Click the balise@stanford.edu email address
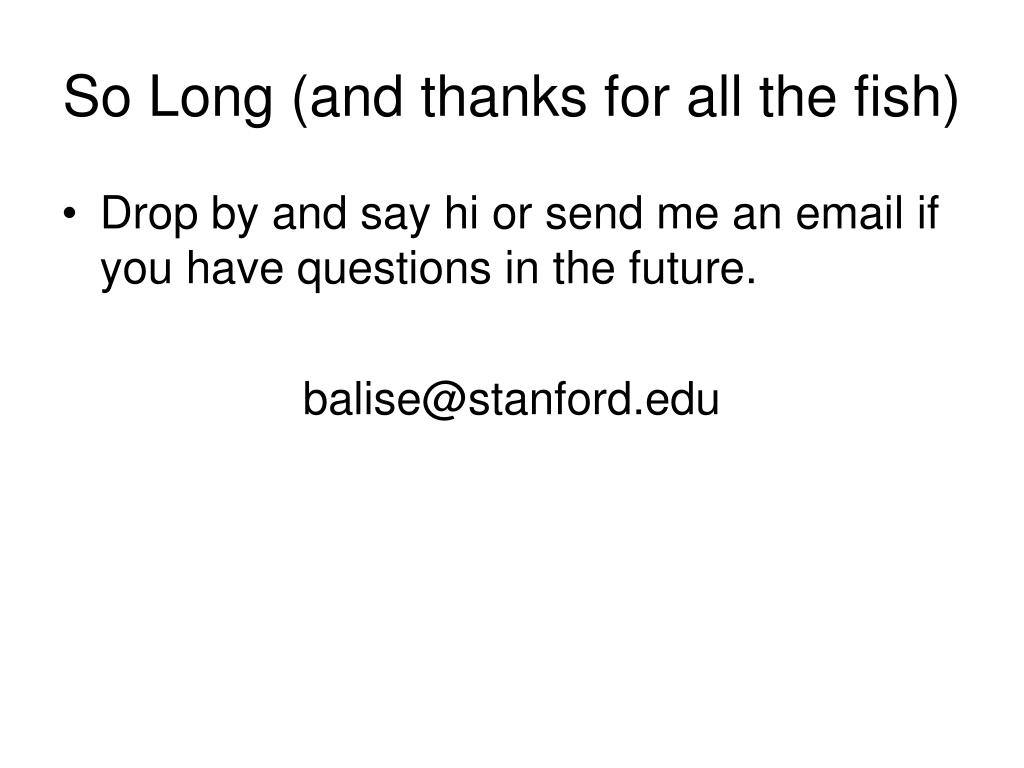Screen dimensions: 1024x768 [511, 399]
